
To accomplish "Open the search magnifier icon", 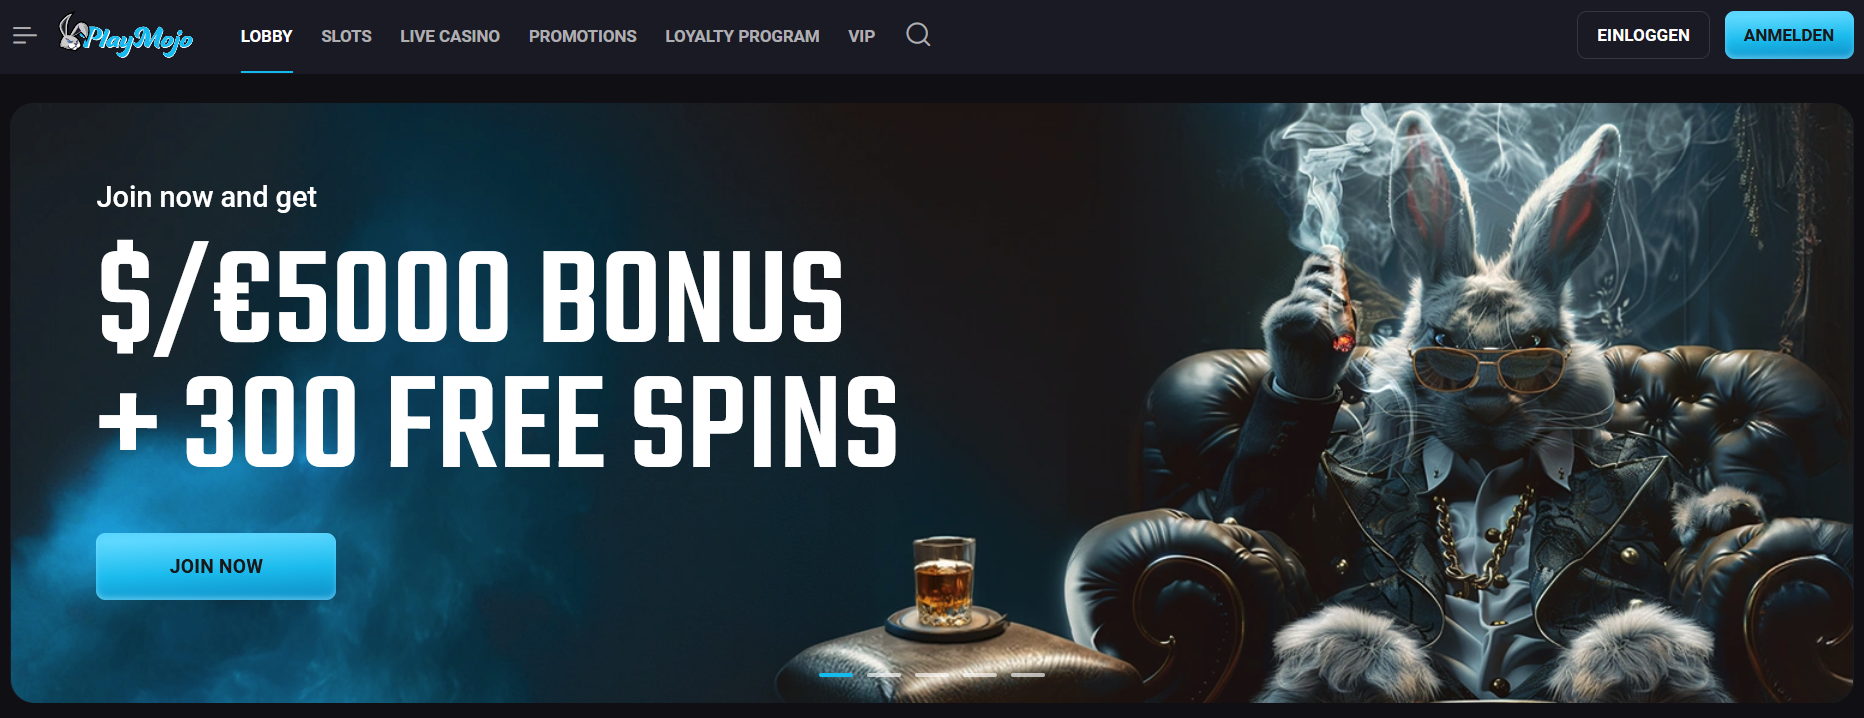I will point(918,35).
